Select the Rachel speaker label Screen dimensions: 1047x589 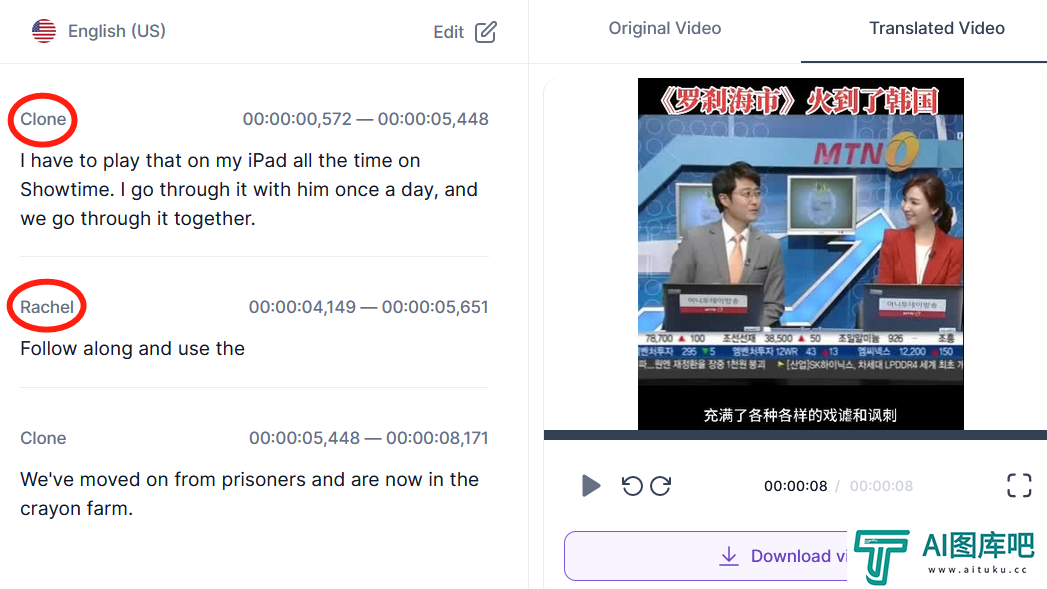(47, 307)
